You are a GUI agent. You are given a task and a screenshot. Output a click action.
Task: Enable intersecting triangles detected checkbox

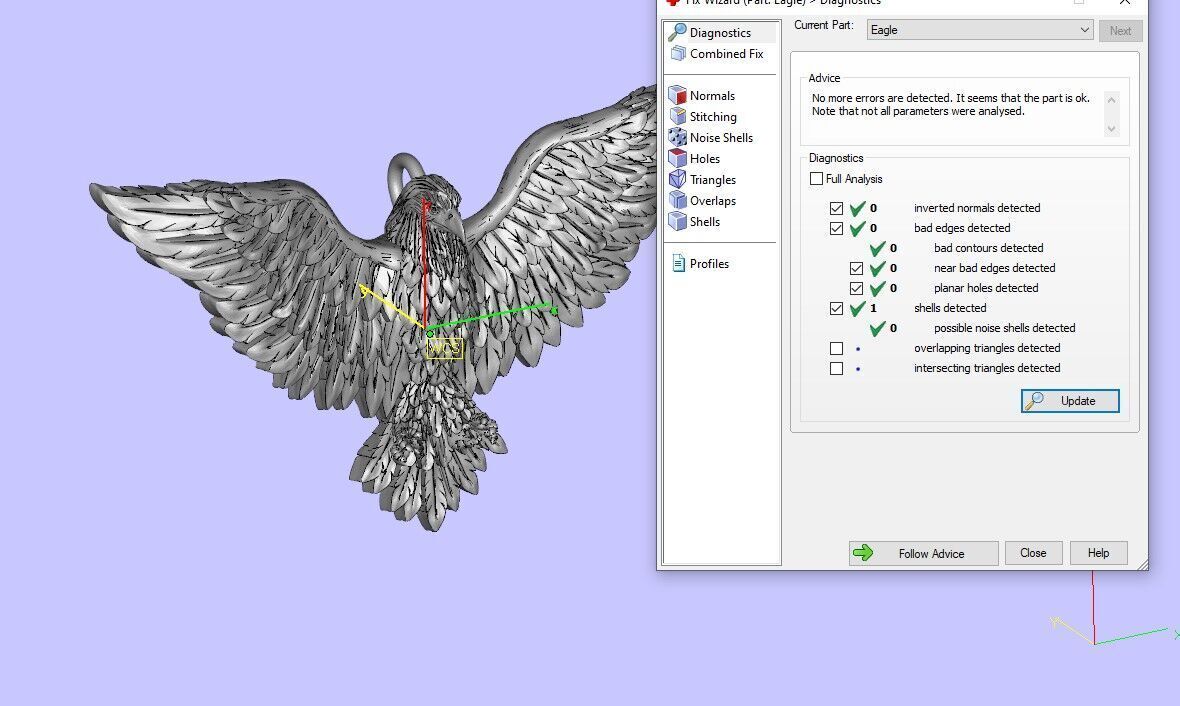point(836,369)
